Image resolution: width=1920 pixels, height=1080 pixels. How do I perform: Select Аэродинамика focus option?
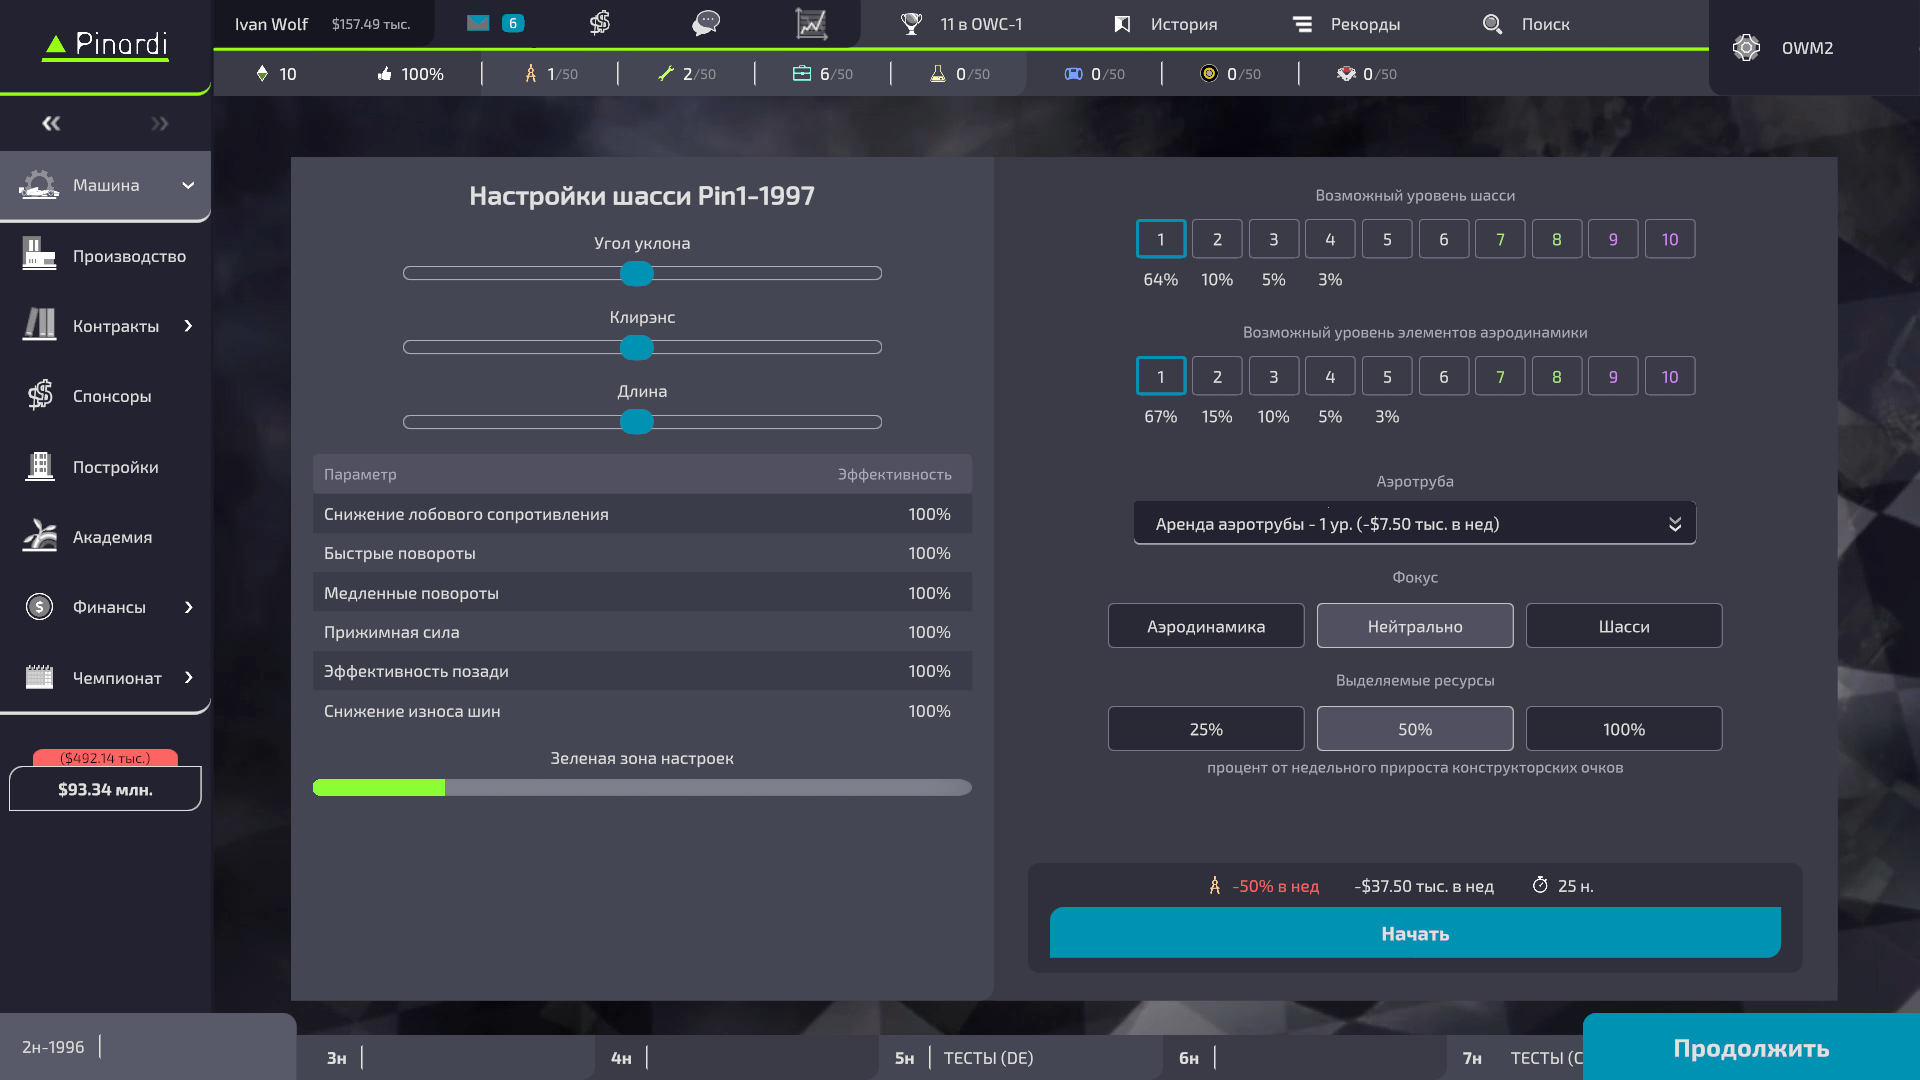1205,626
